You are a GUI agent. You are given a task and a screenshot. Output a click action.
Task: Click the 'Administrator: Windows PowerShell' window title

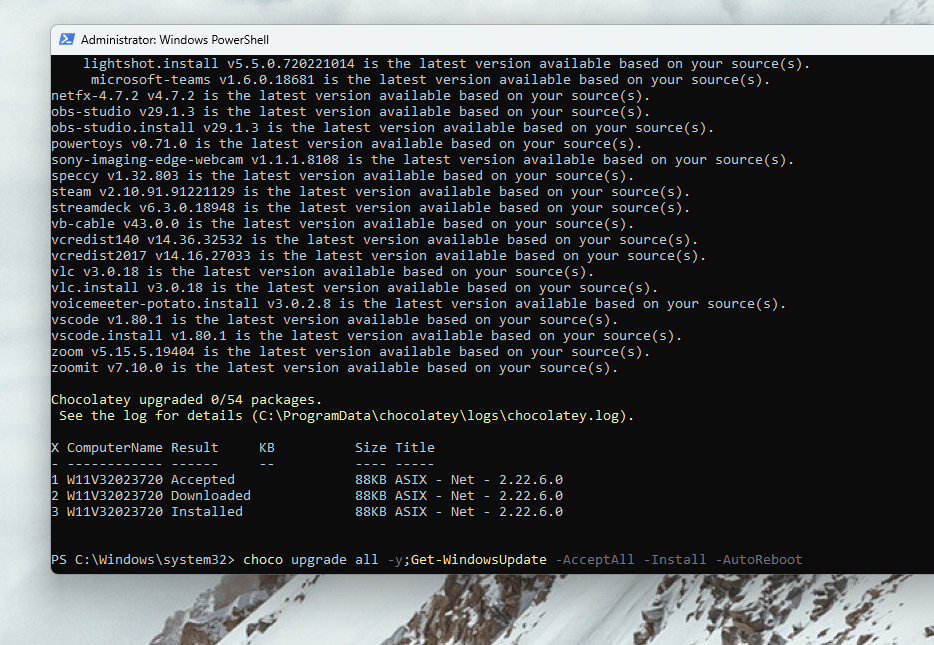tap(175, 40)
